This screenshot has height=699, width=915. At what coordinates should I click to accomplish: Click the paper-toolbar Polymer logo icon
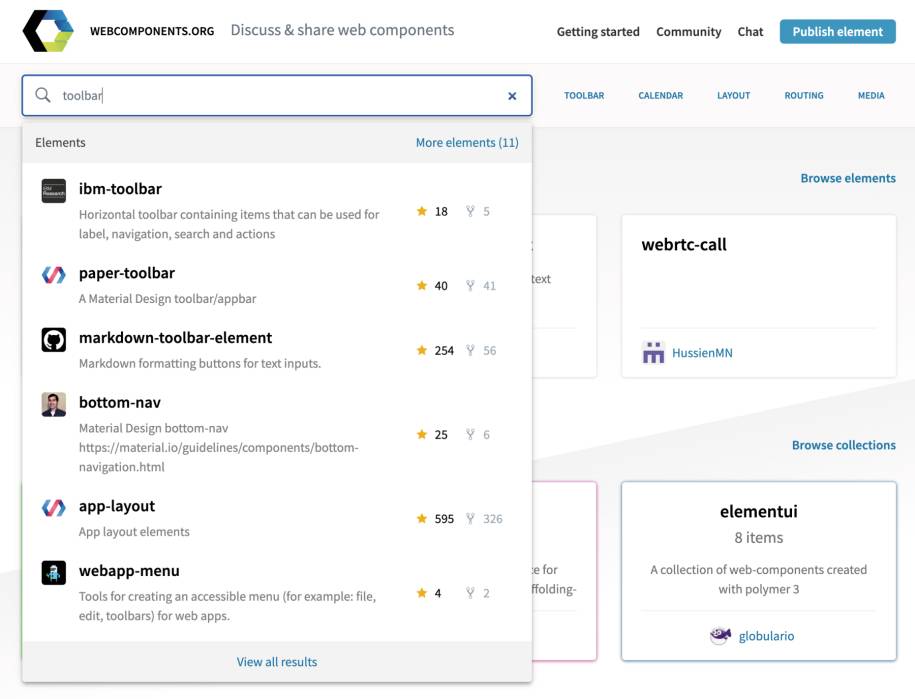click(54, 275)
